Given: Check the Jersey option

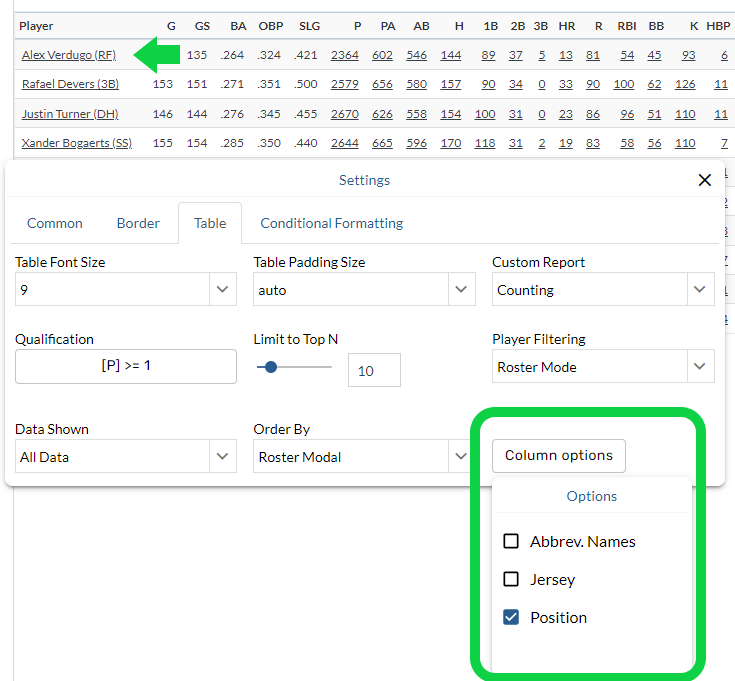Looking at the screenshot, I should click(x=511, y=579).
